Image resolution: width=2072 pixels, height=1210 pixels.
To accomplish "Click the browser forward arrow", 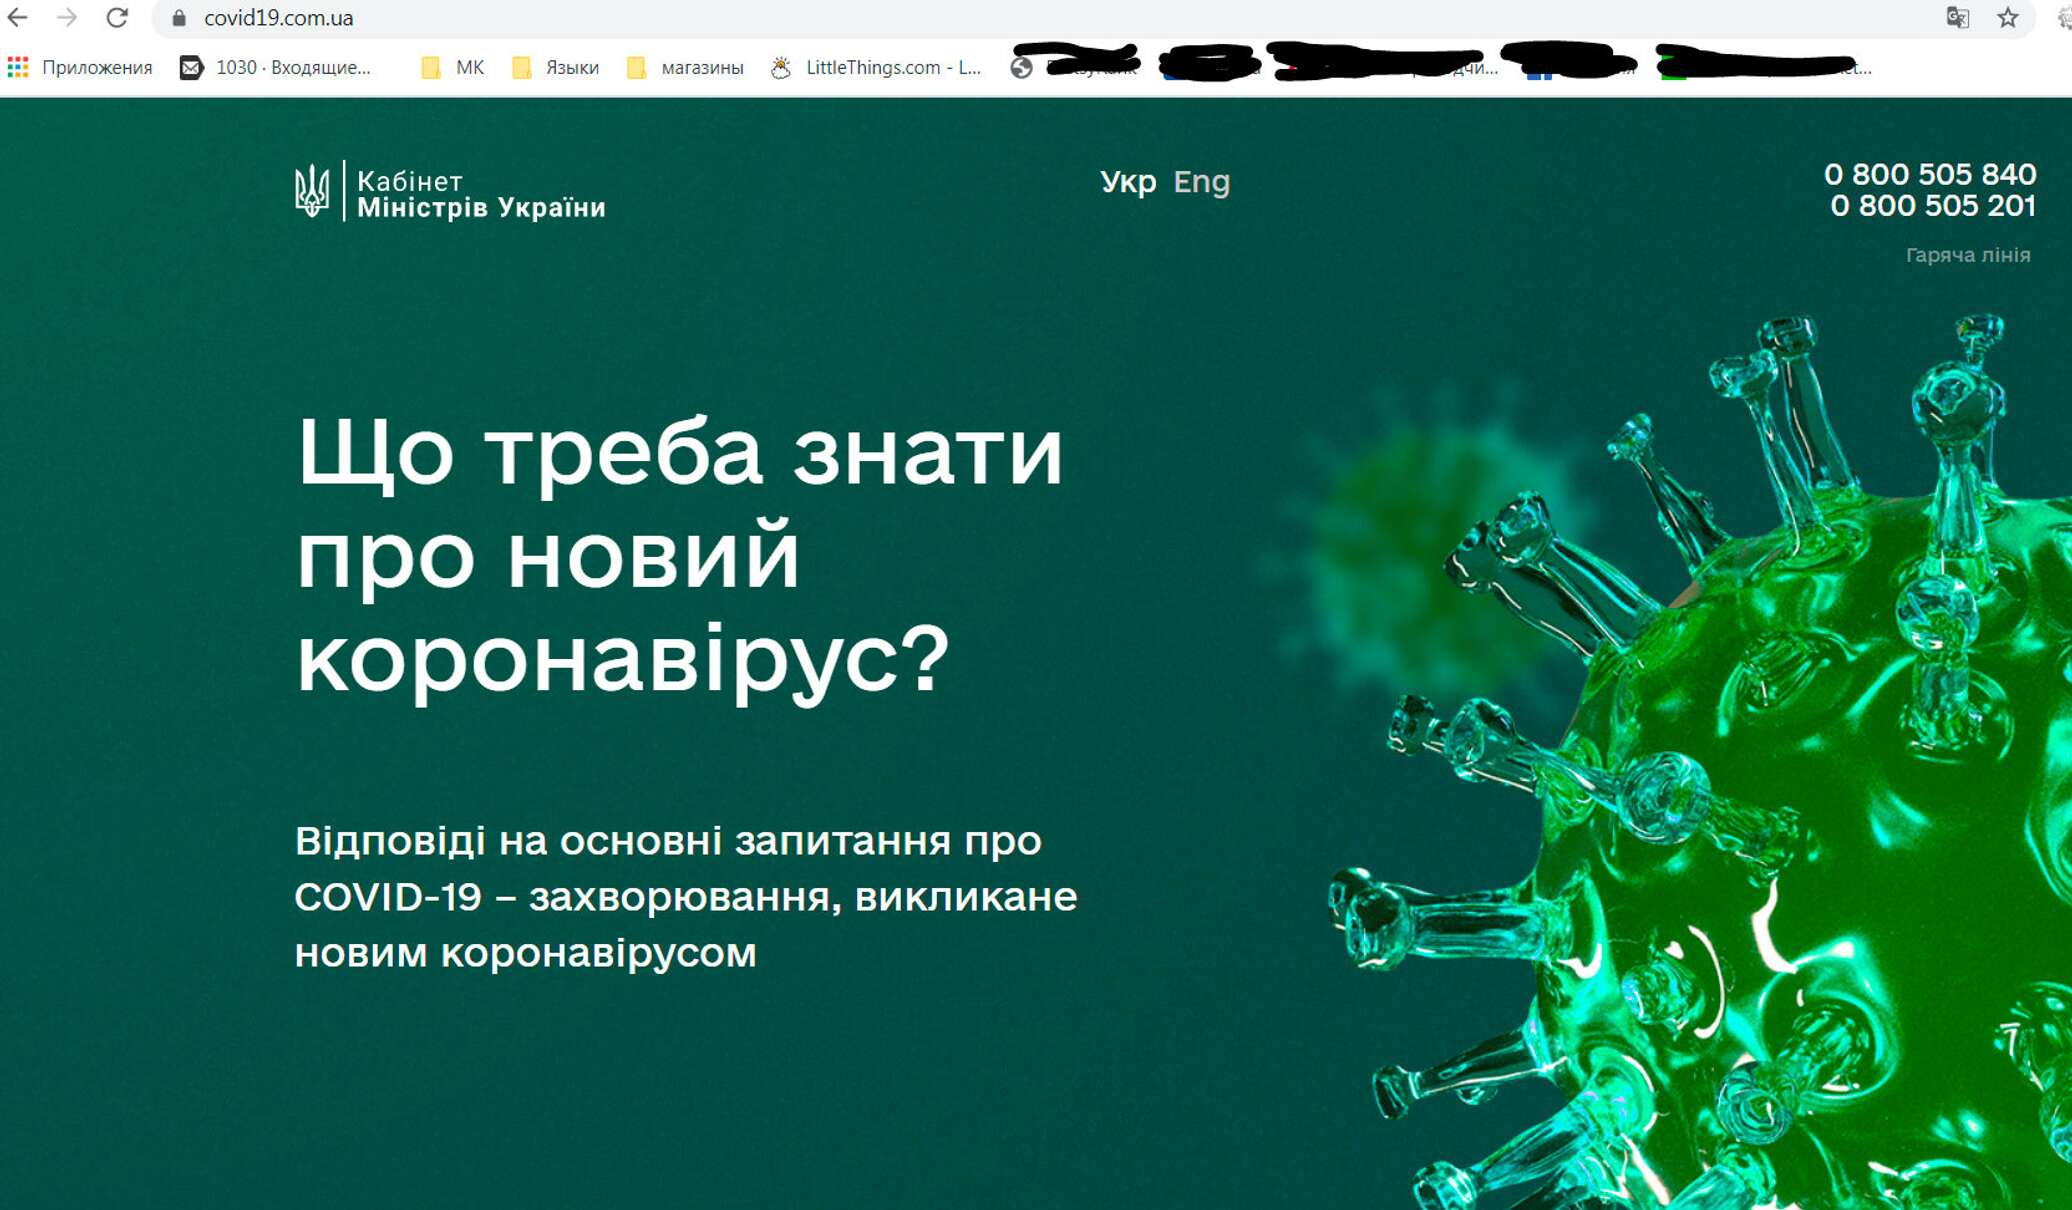I will [x=67, y=18].
